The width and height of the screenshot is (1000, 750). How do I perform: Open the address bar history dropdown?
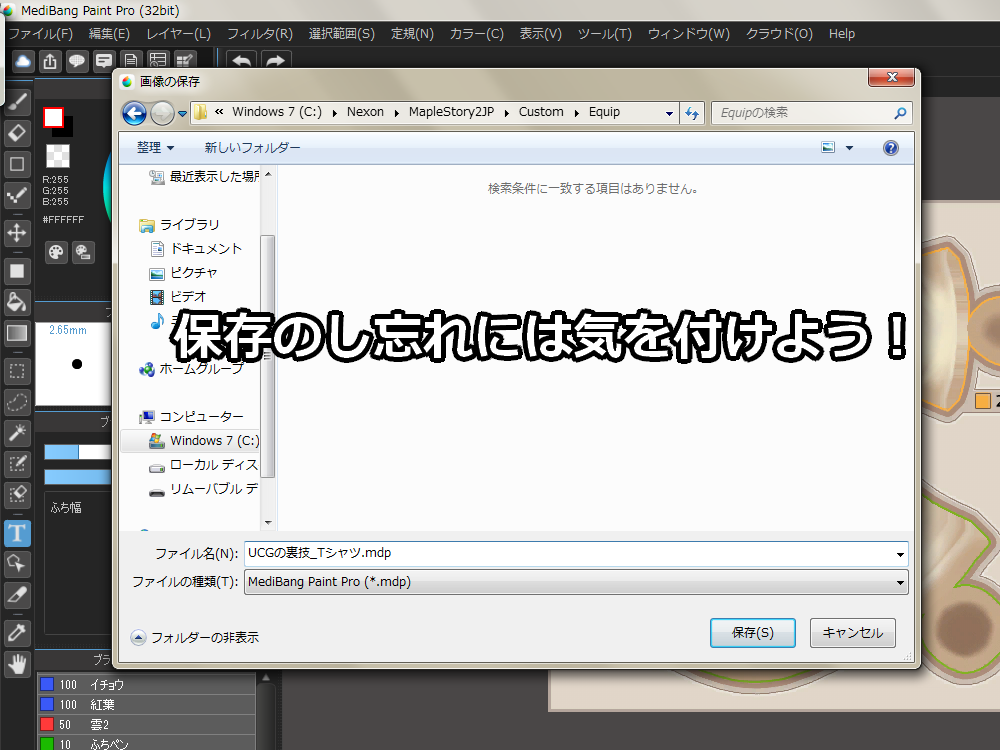point(669,114)
